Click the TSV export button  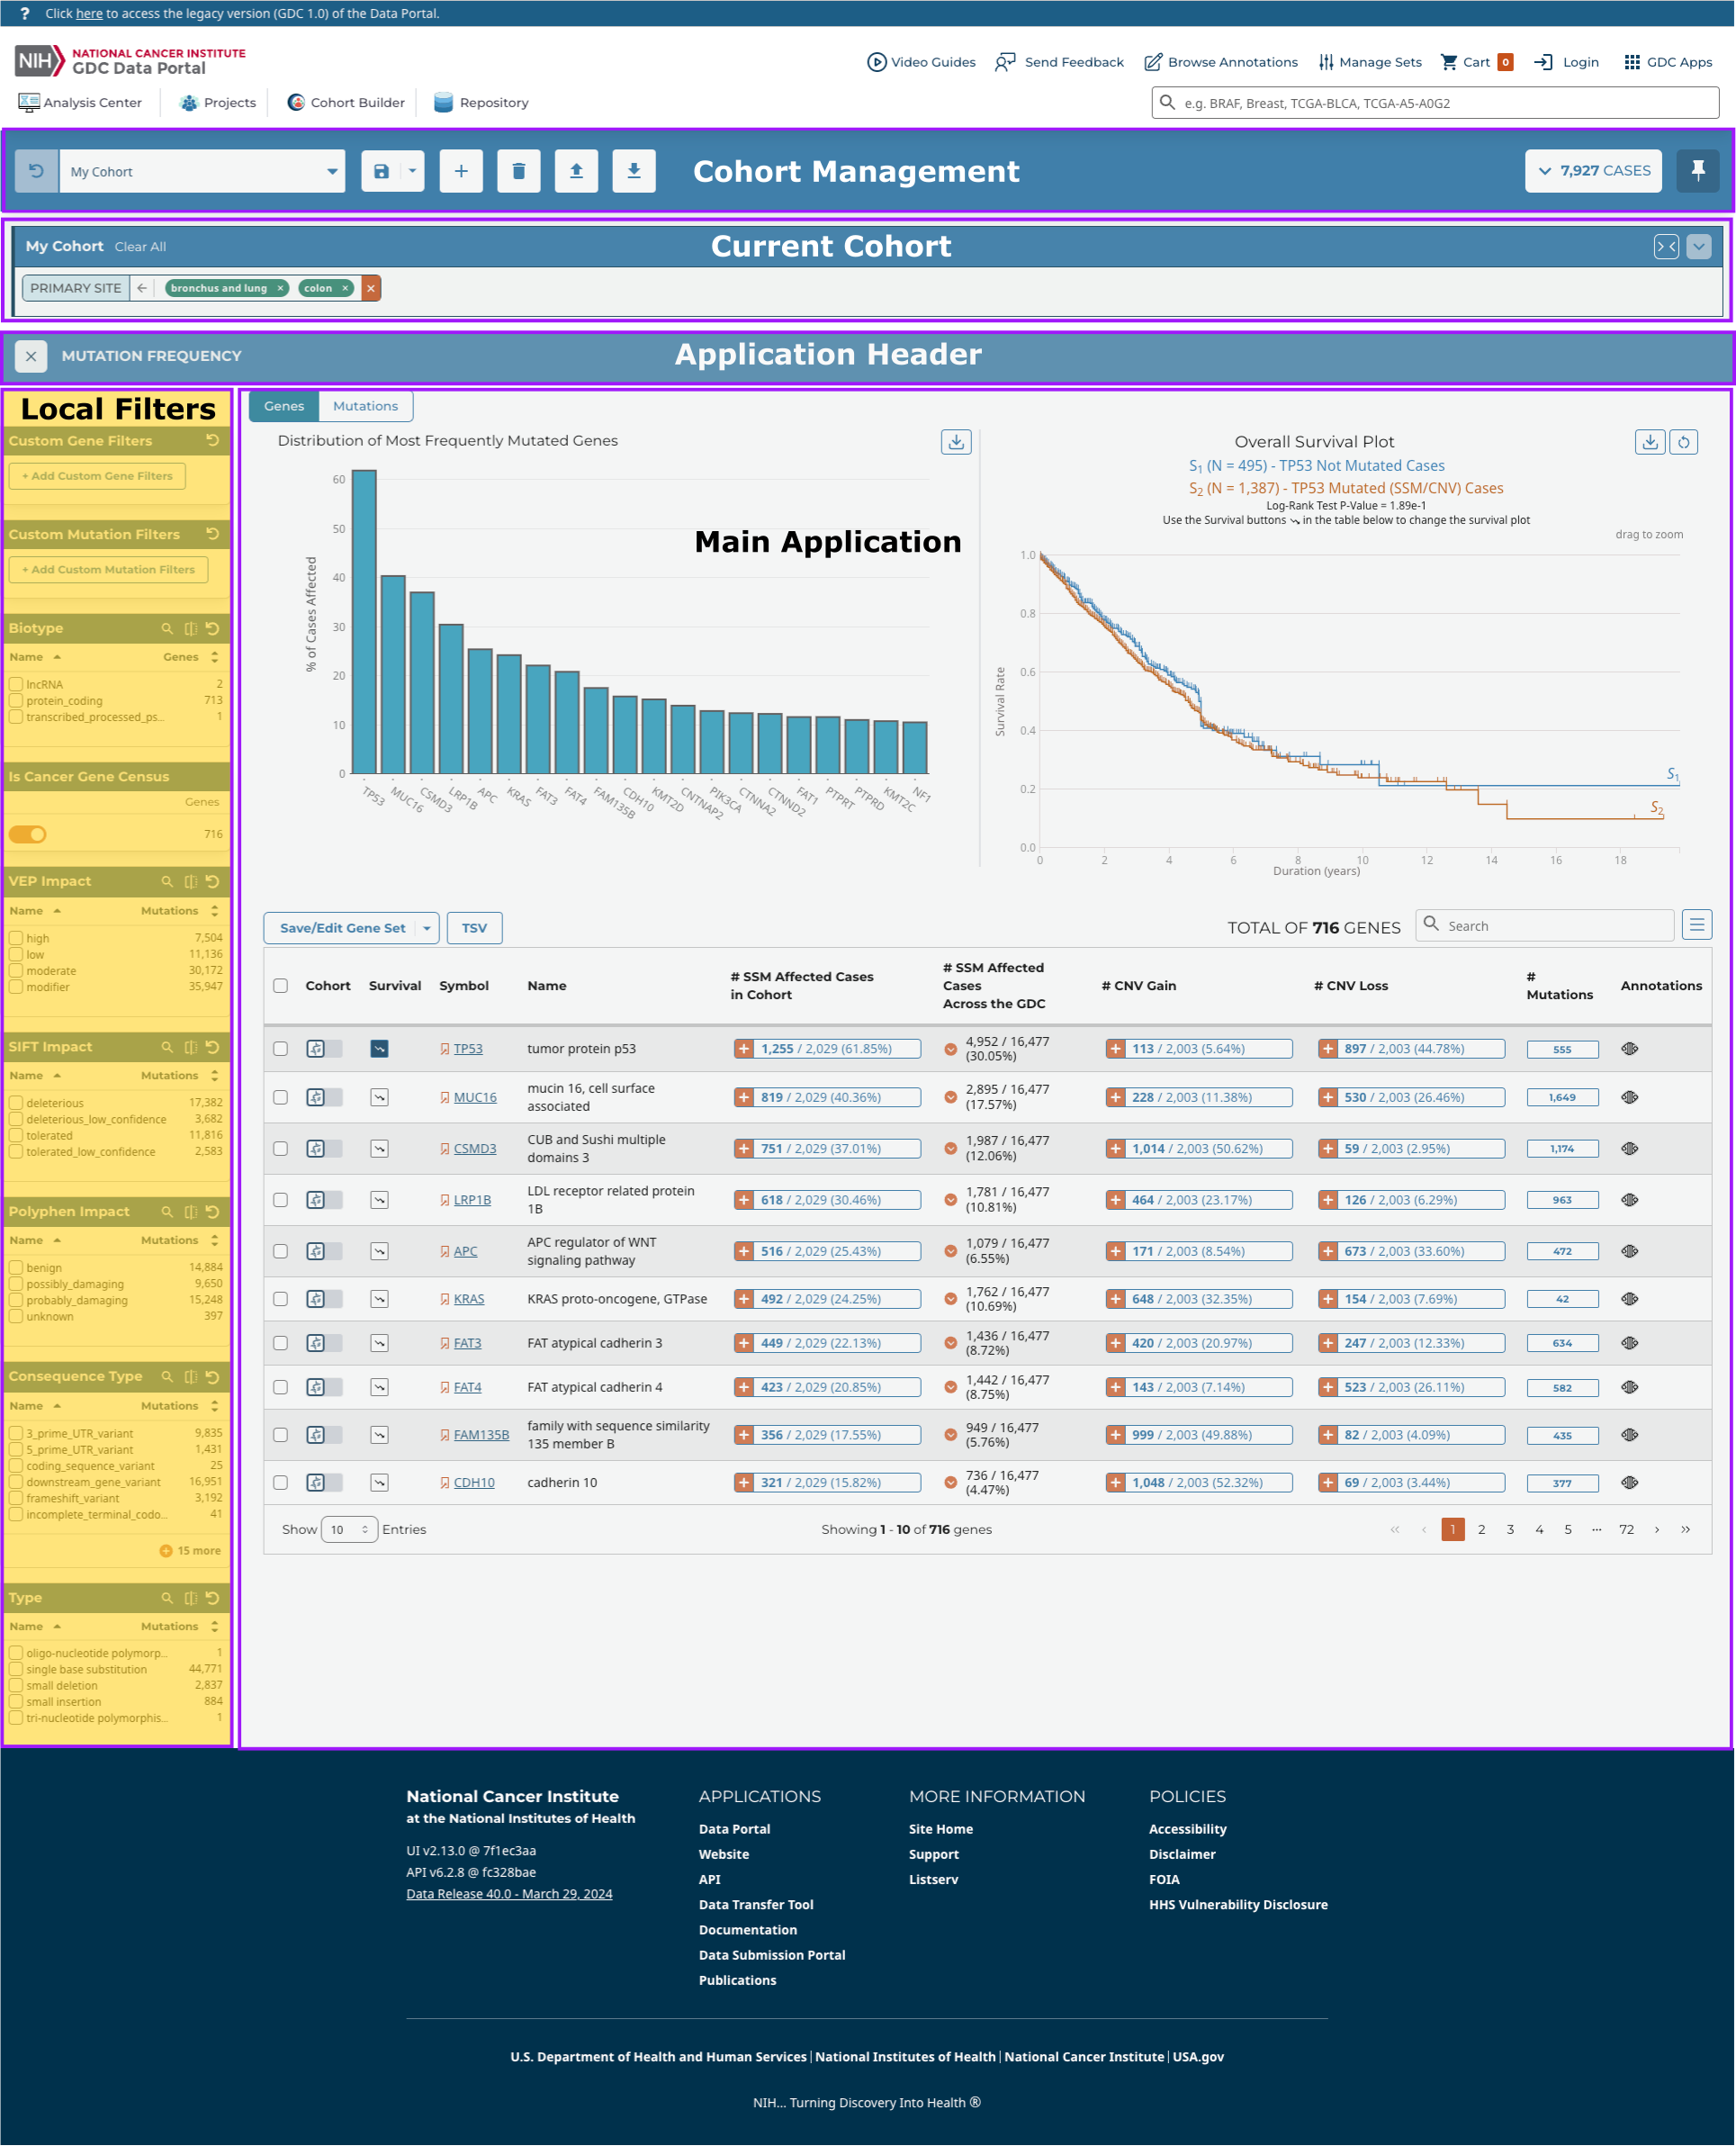pyautogui.click(x=474, y=928)
